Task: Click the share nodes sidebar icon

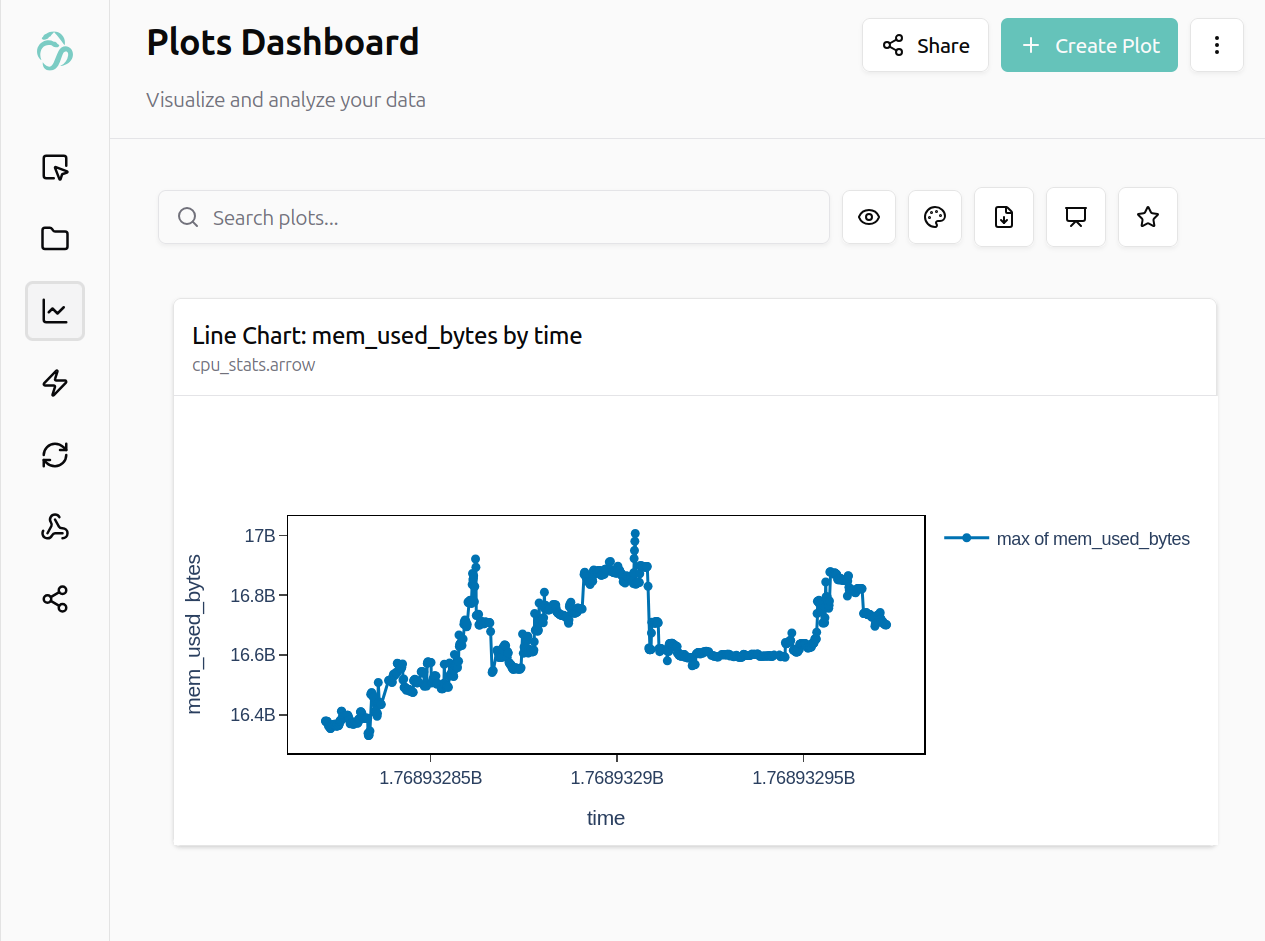Action: pyautogui.click(x=55, y=600)
